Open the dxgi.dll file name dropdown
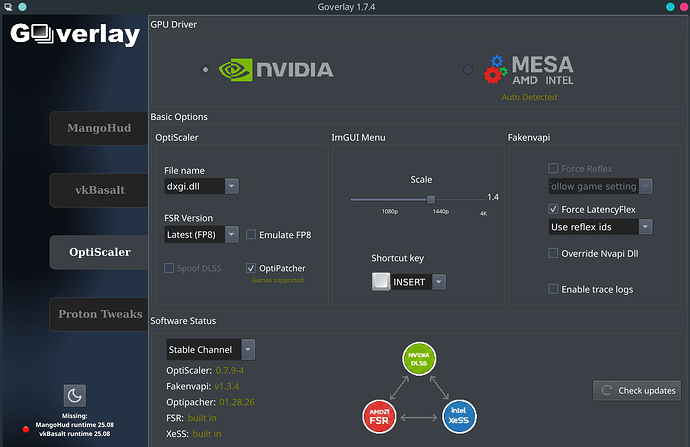Screen dimensions: 690x447 click(x=202, y=186)
